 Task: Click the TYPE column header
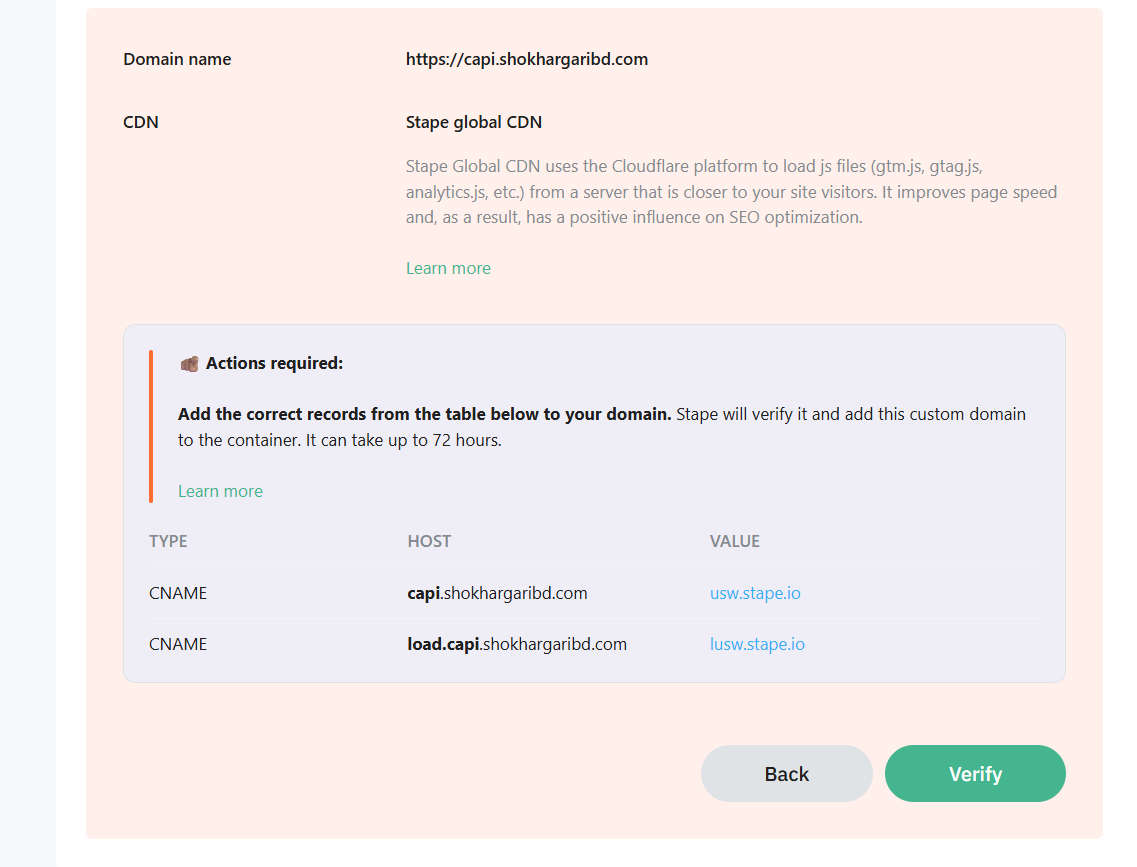(168, 541)
